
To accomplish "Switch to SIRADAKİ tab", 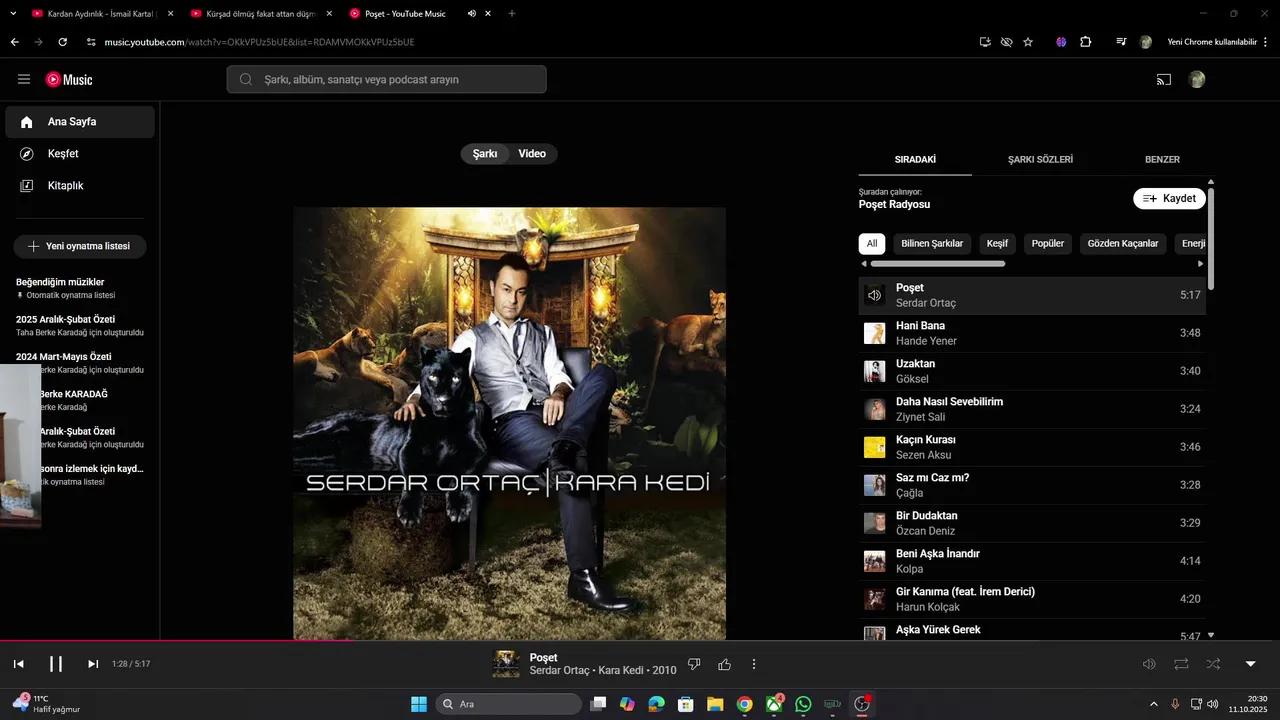I will (915, 159).
